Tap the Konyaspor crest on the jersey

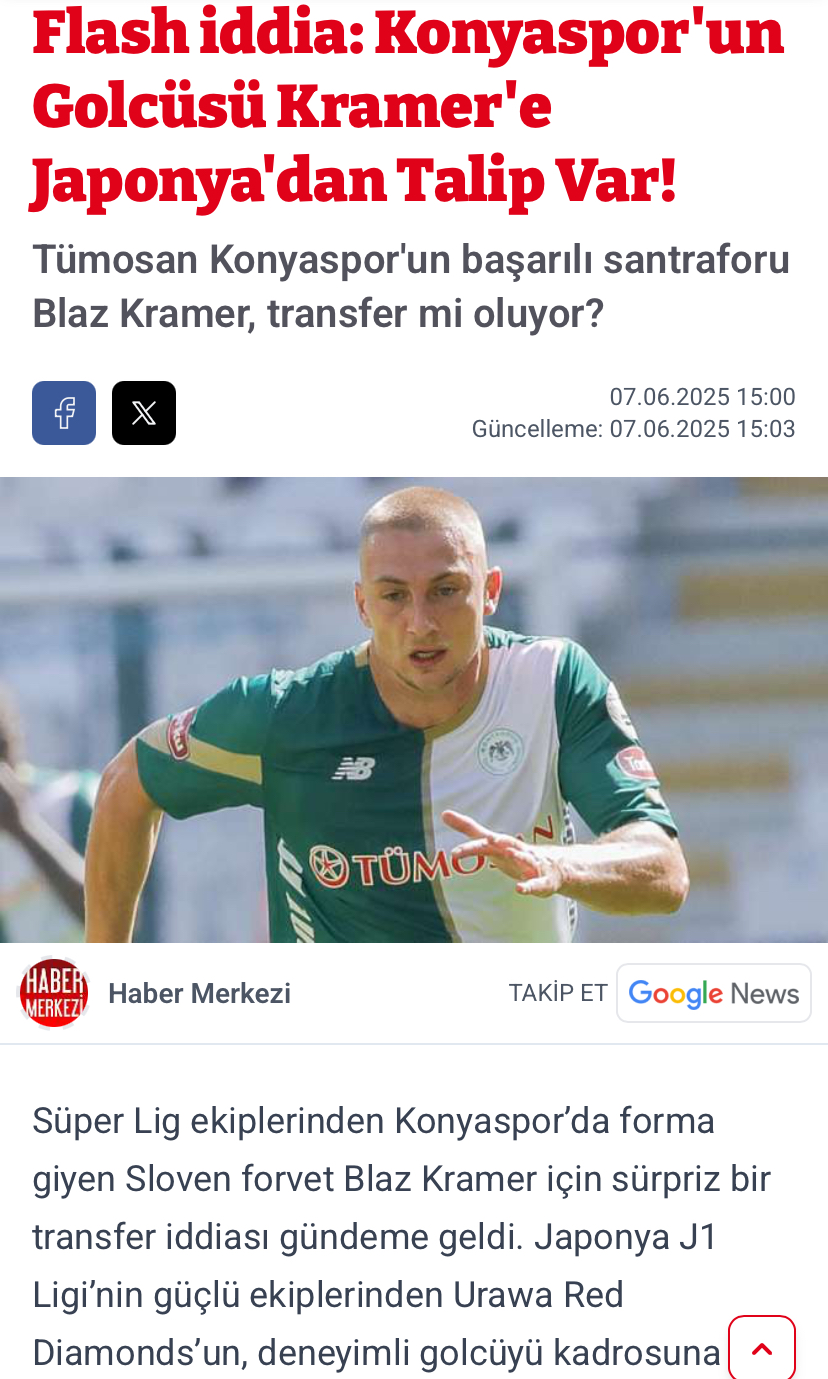click(x=499, y=751)
